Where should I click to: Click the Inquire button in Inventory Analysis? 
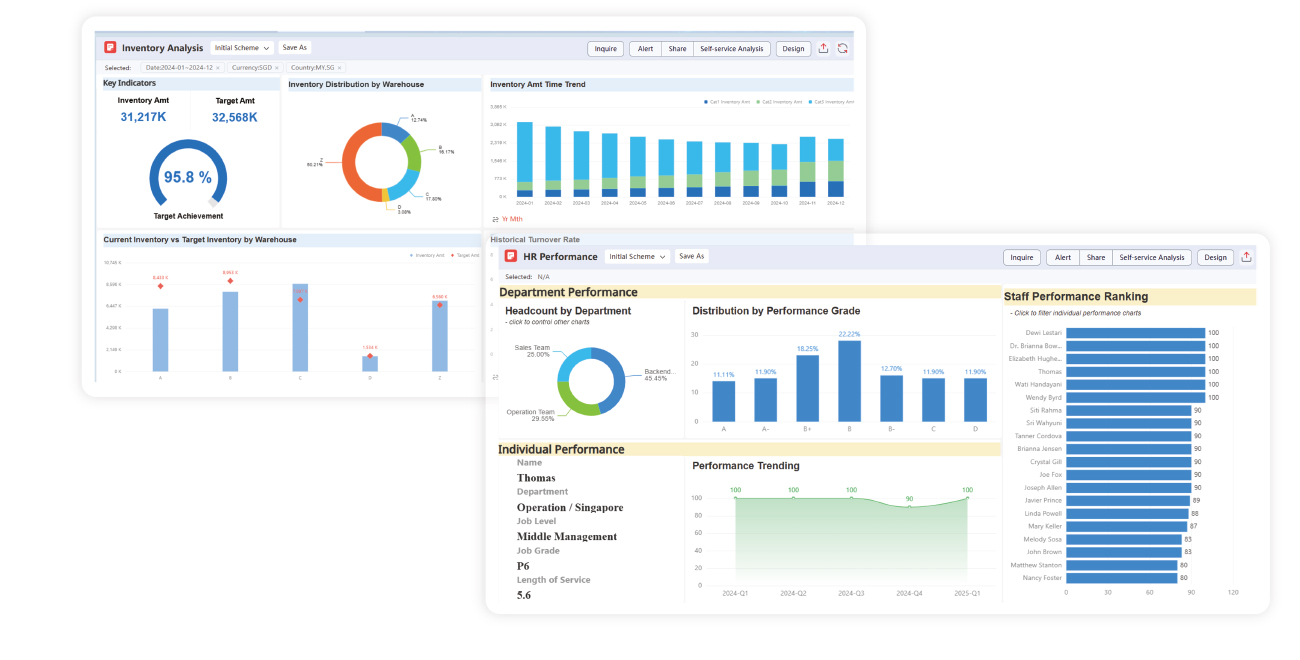point(605,48)
